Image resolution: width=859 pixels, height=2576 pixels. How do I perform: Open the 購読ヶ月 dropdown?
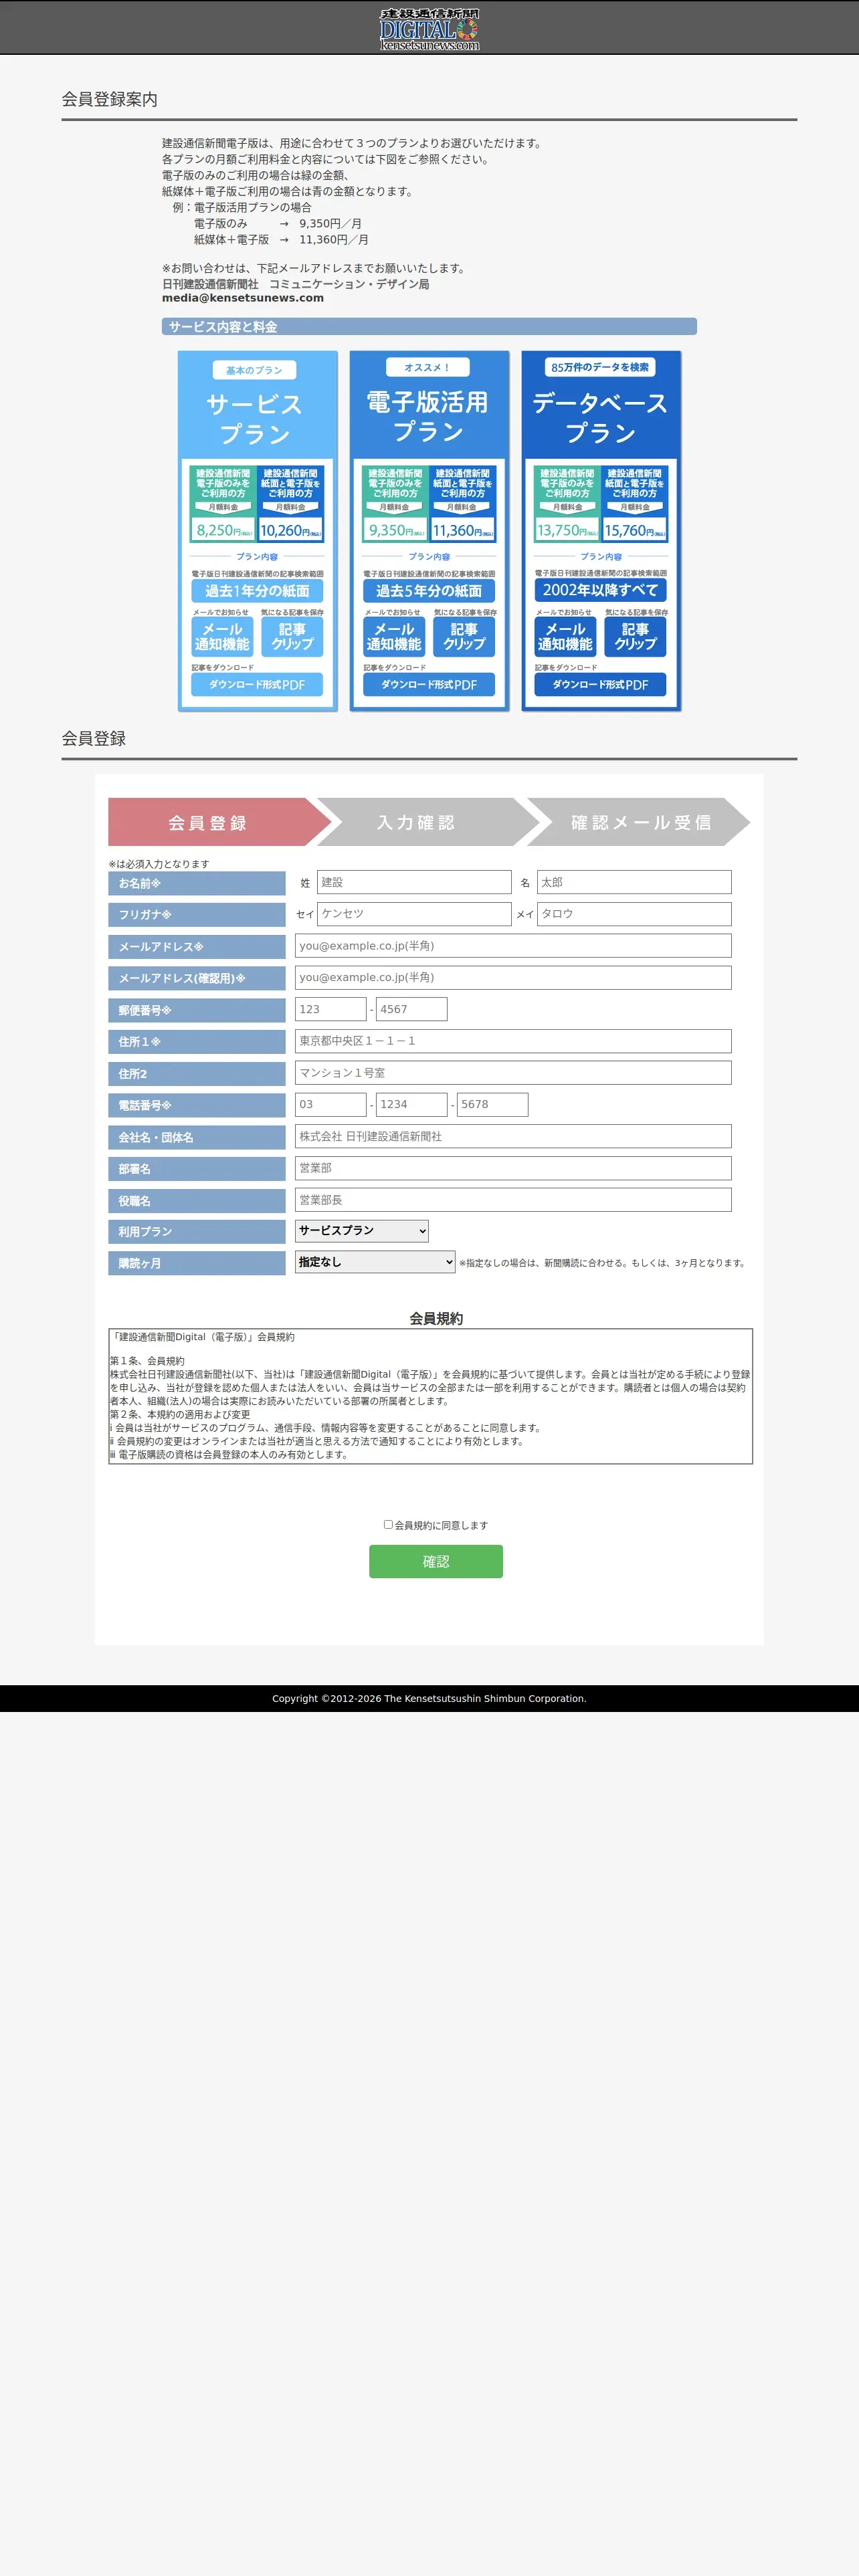[x=375, y=1262]
